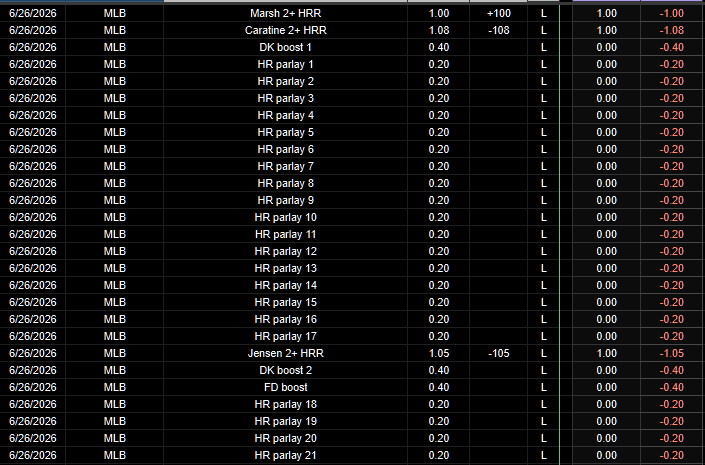Screen dimensions: 705x465
Task: Select empty odds cell in FD boost row
Action: pyautogui.click(x=499, y=388)
